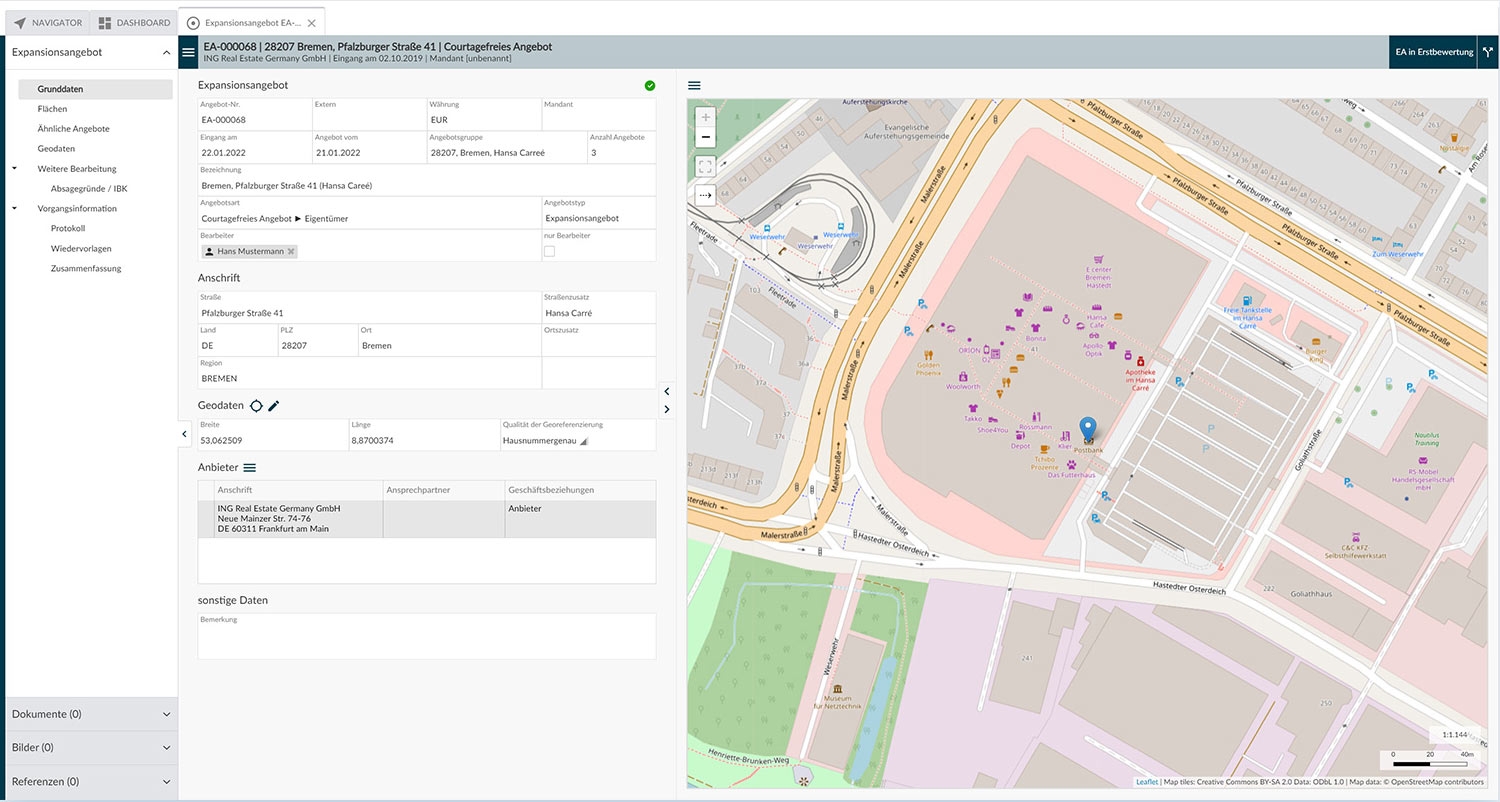Image resolution: width=1500 pixels, height=802 pixels.
Task: Collapse the Expansionsangebot sidebar section
Action: [166, 52]
